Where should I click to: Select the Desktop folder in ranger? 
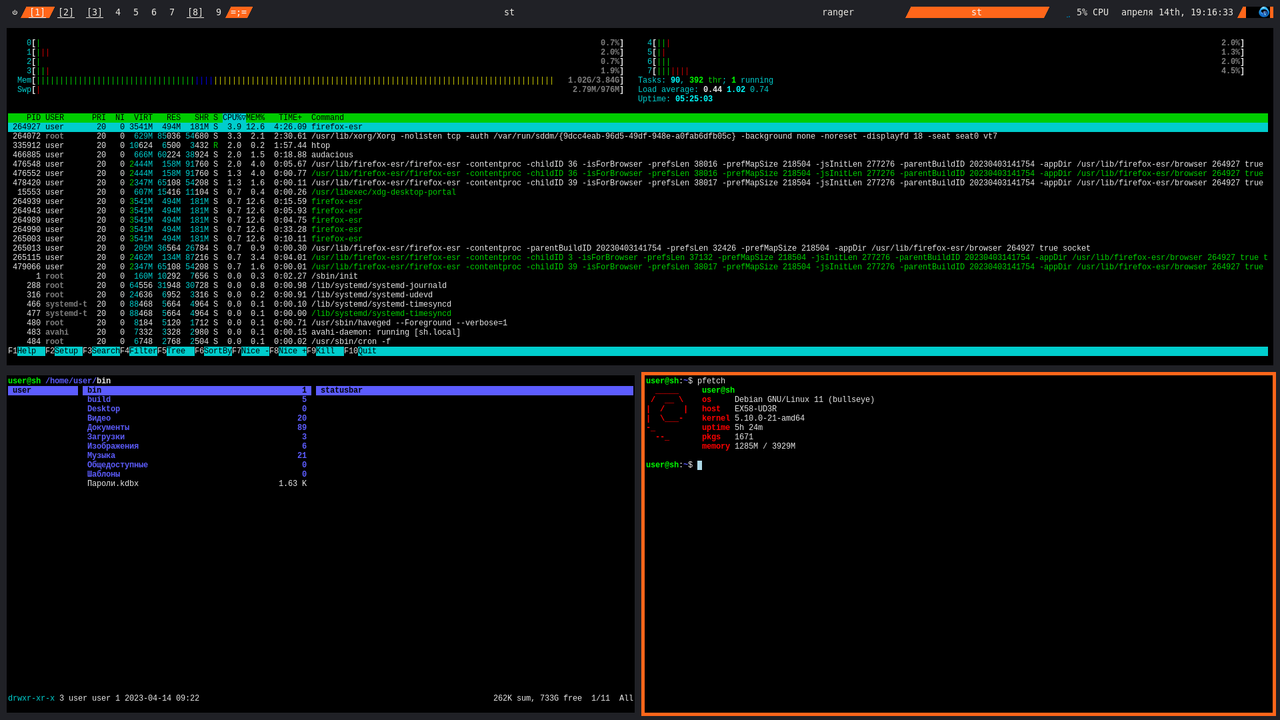tap(197, 409)
